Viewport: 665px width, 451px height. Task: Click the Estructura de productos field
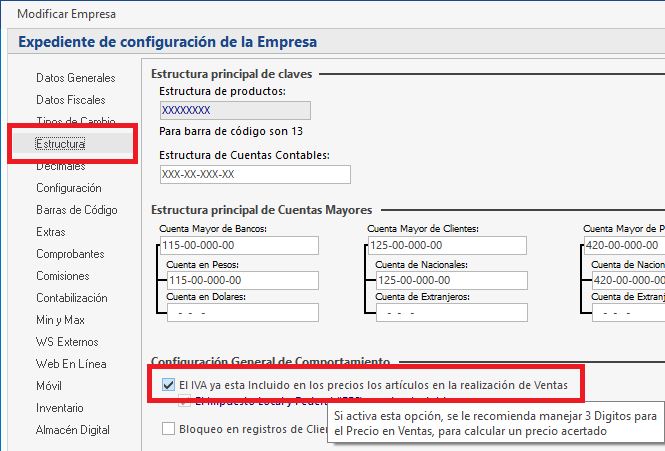234,110
